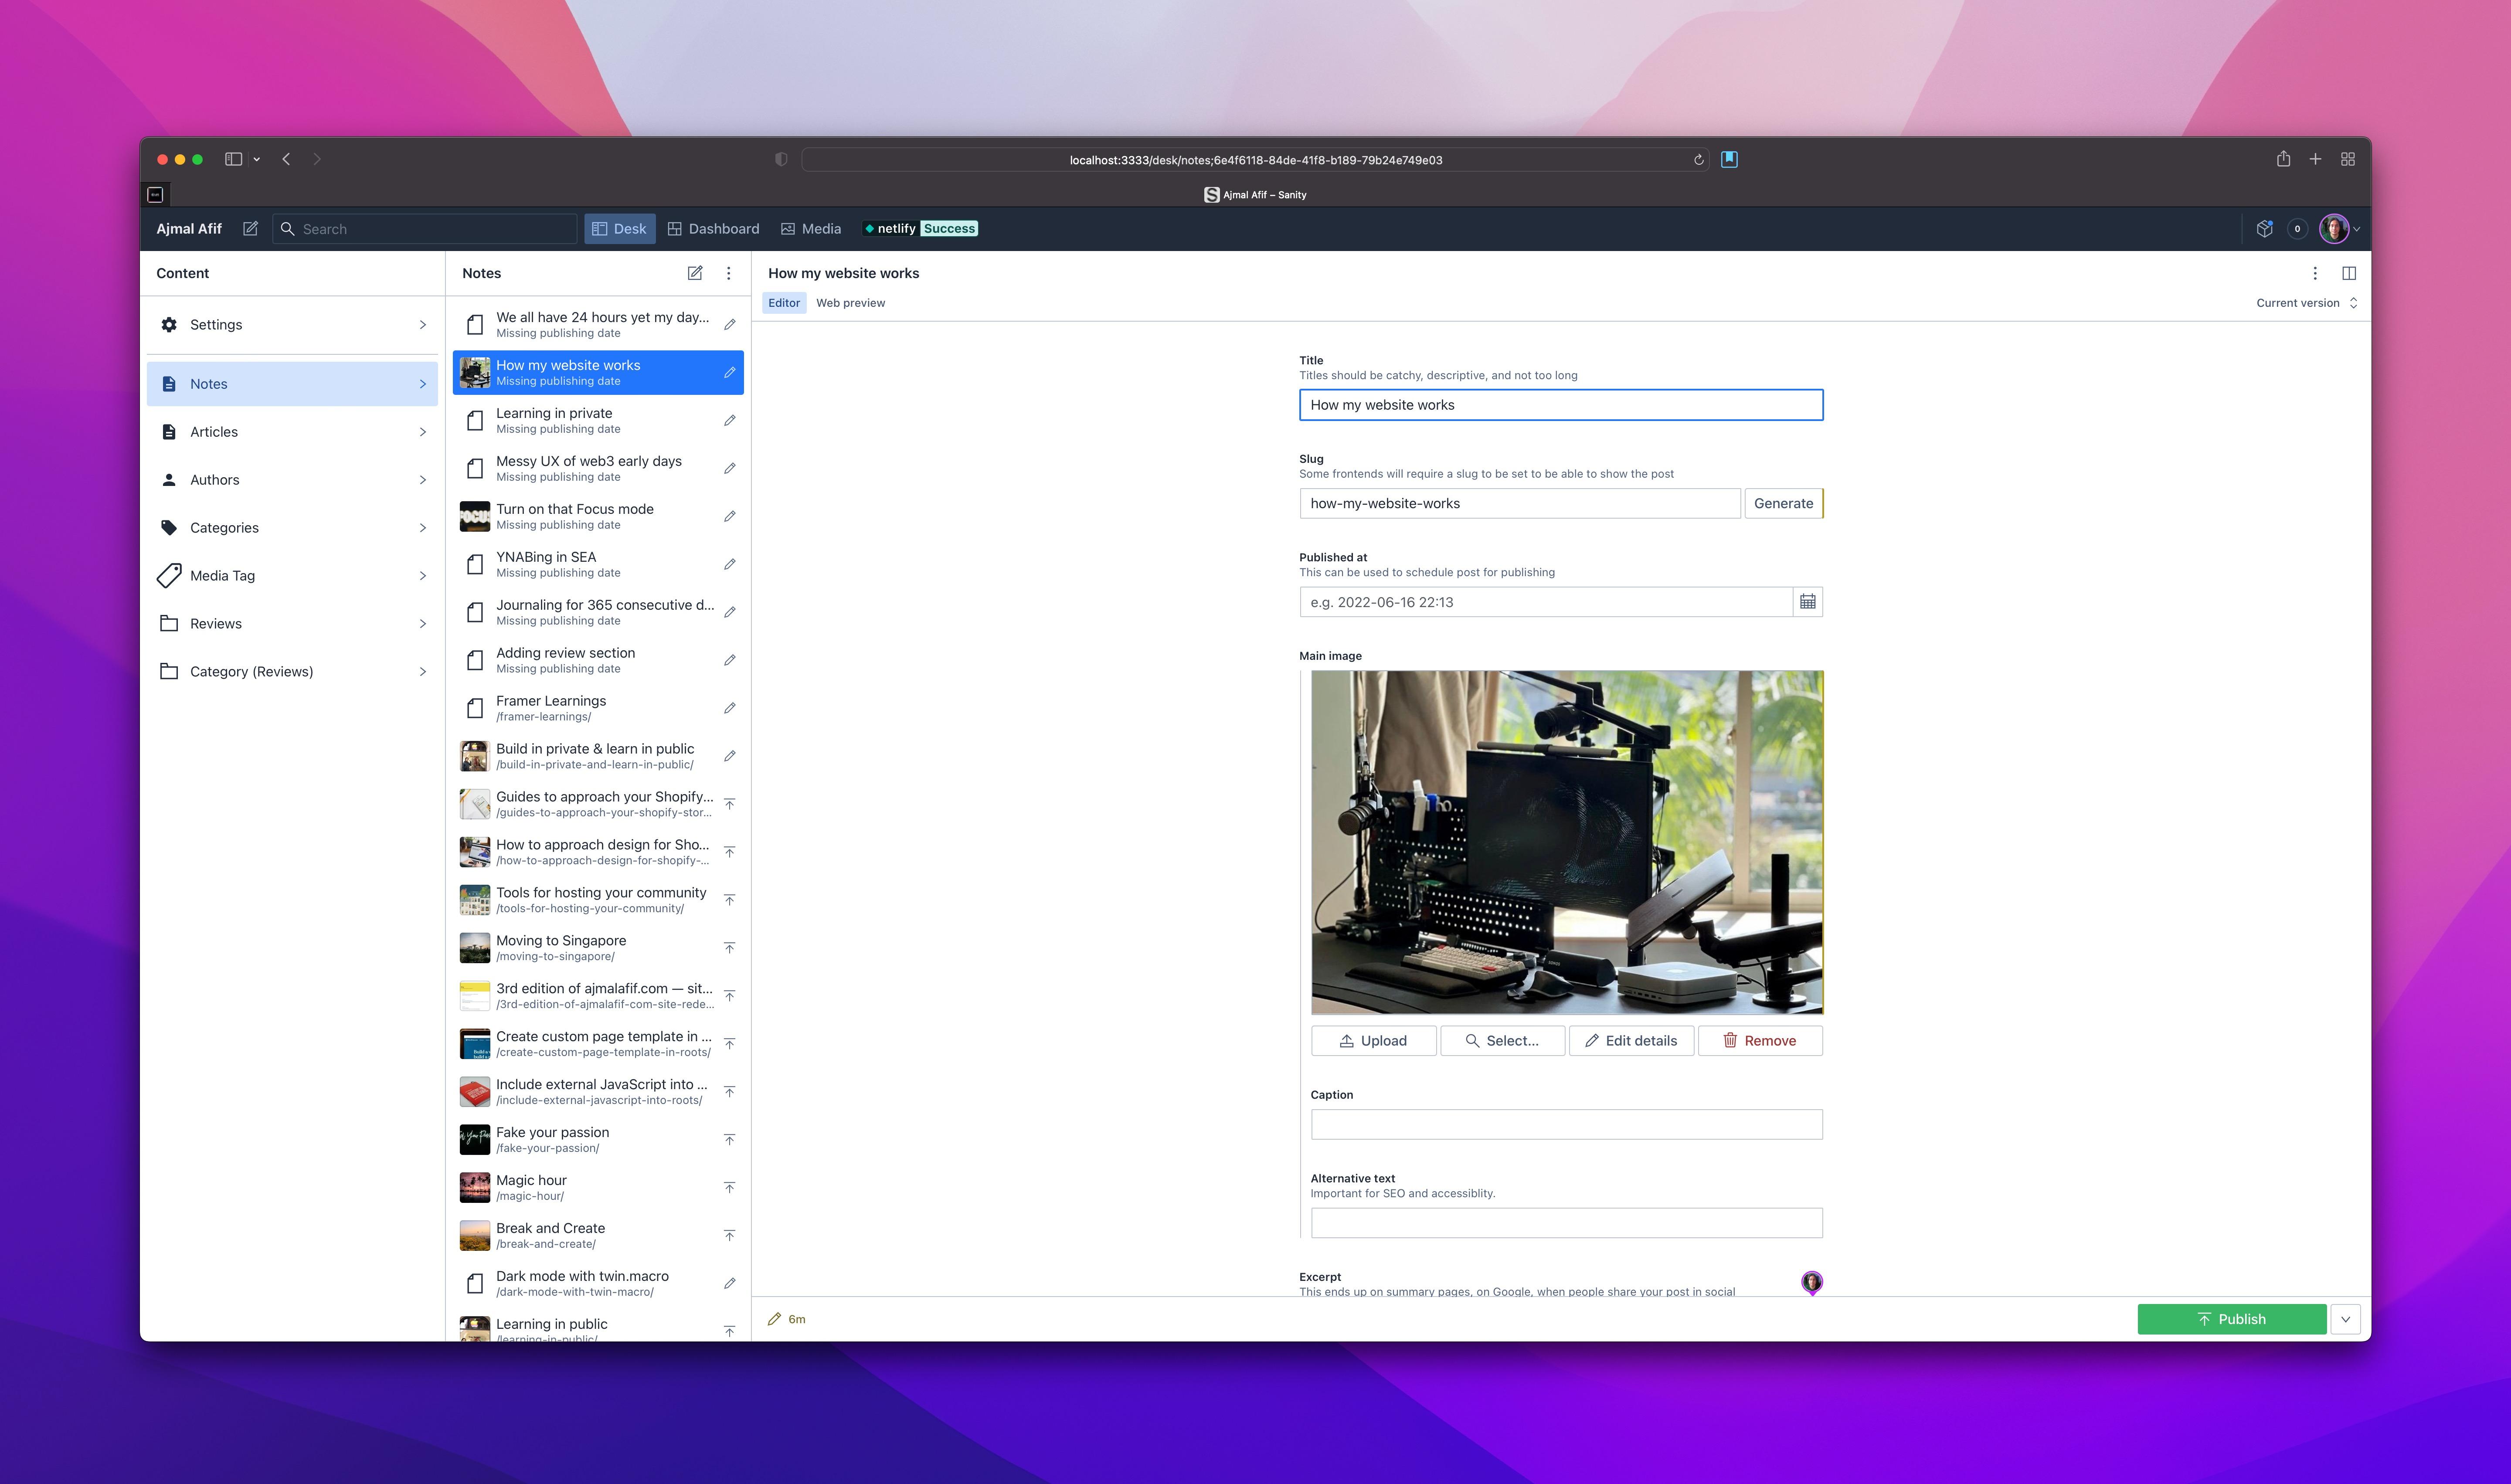This screenshot has width=2511, height=1484.
Task: Focus the Alternative text input field
Action: [1566, 1222]
